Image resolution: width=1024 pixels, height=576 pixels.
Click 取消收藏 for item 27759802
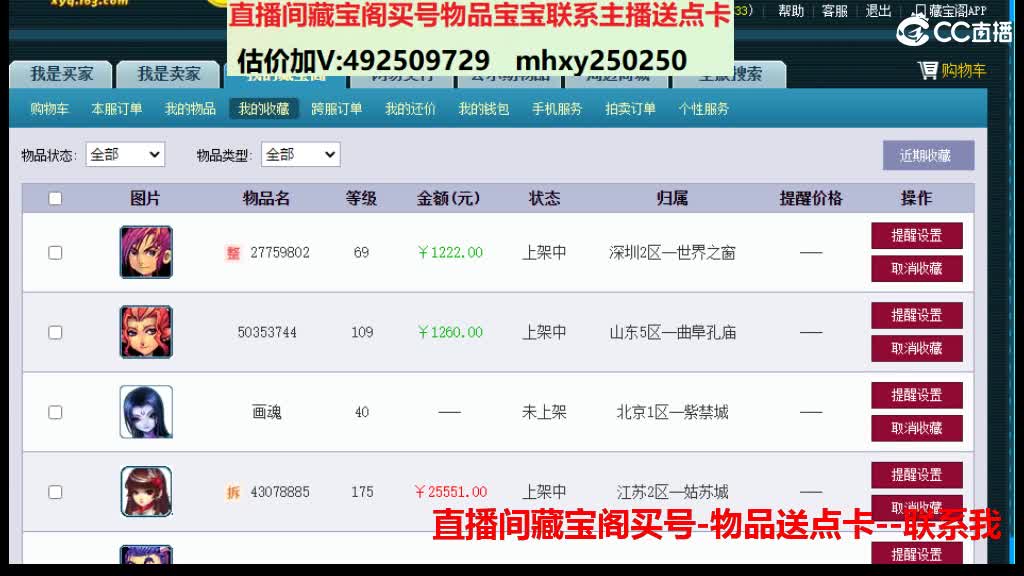point(917,268)
